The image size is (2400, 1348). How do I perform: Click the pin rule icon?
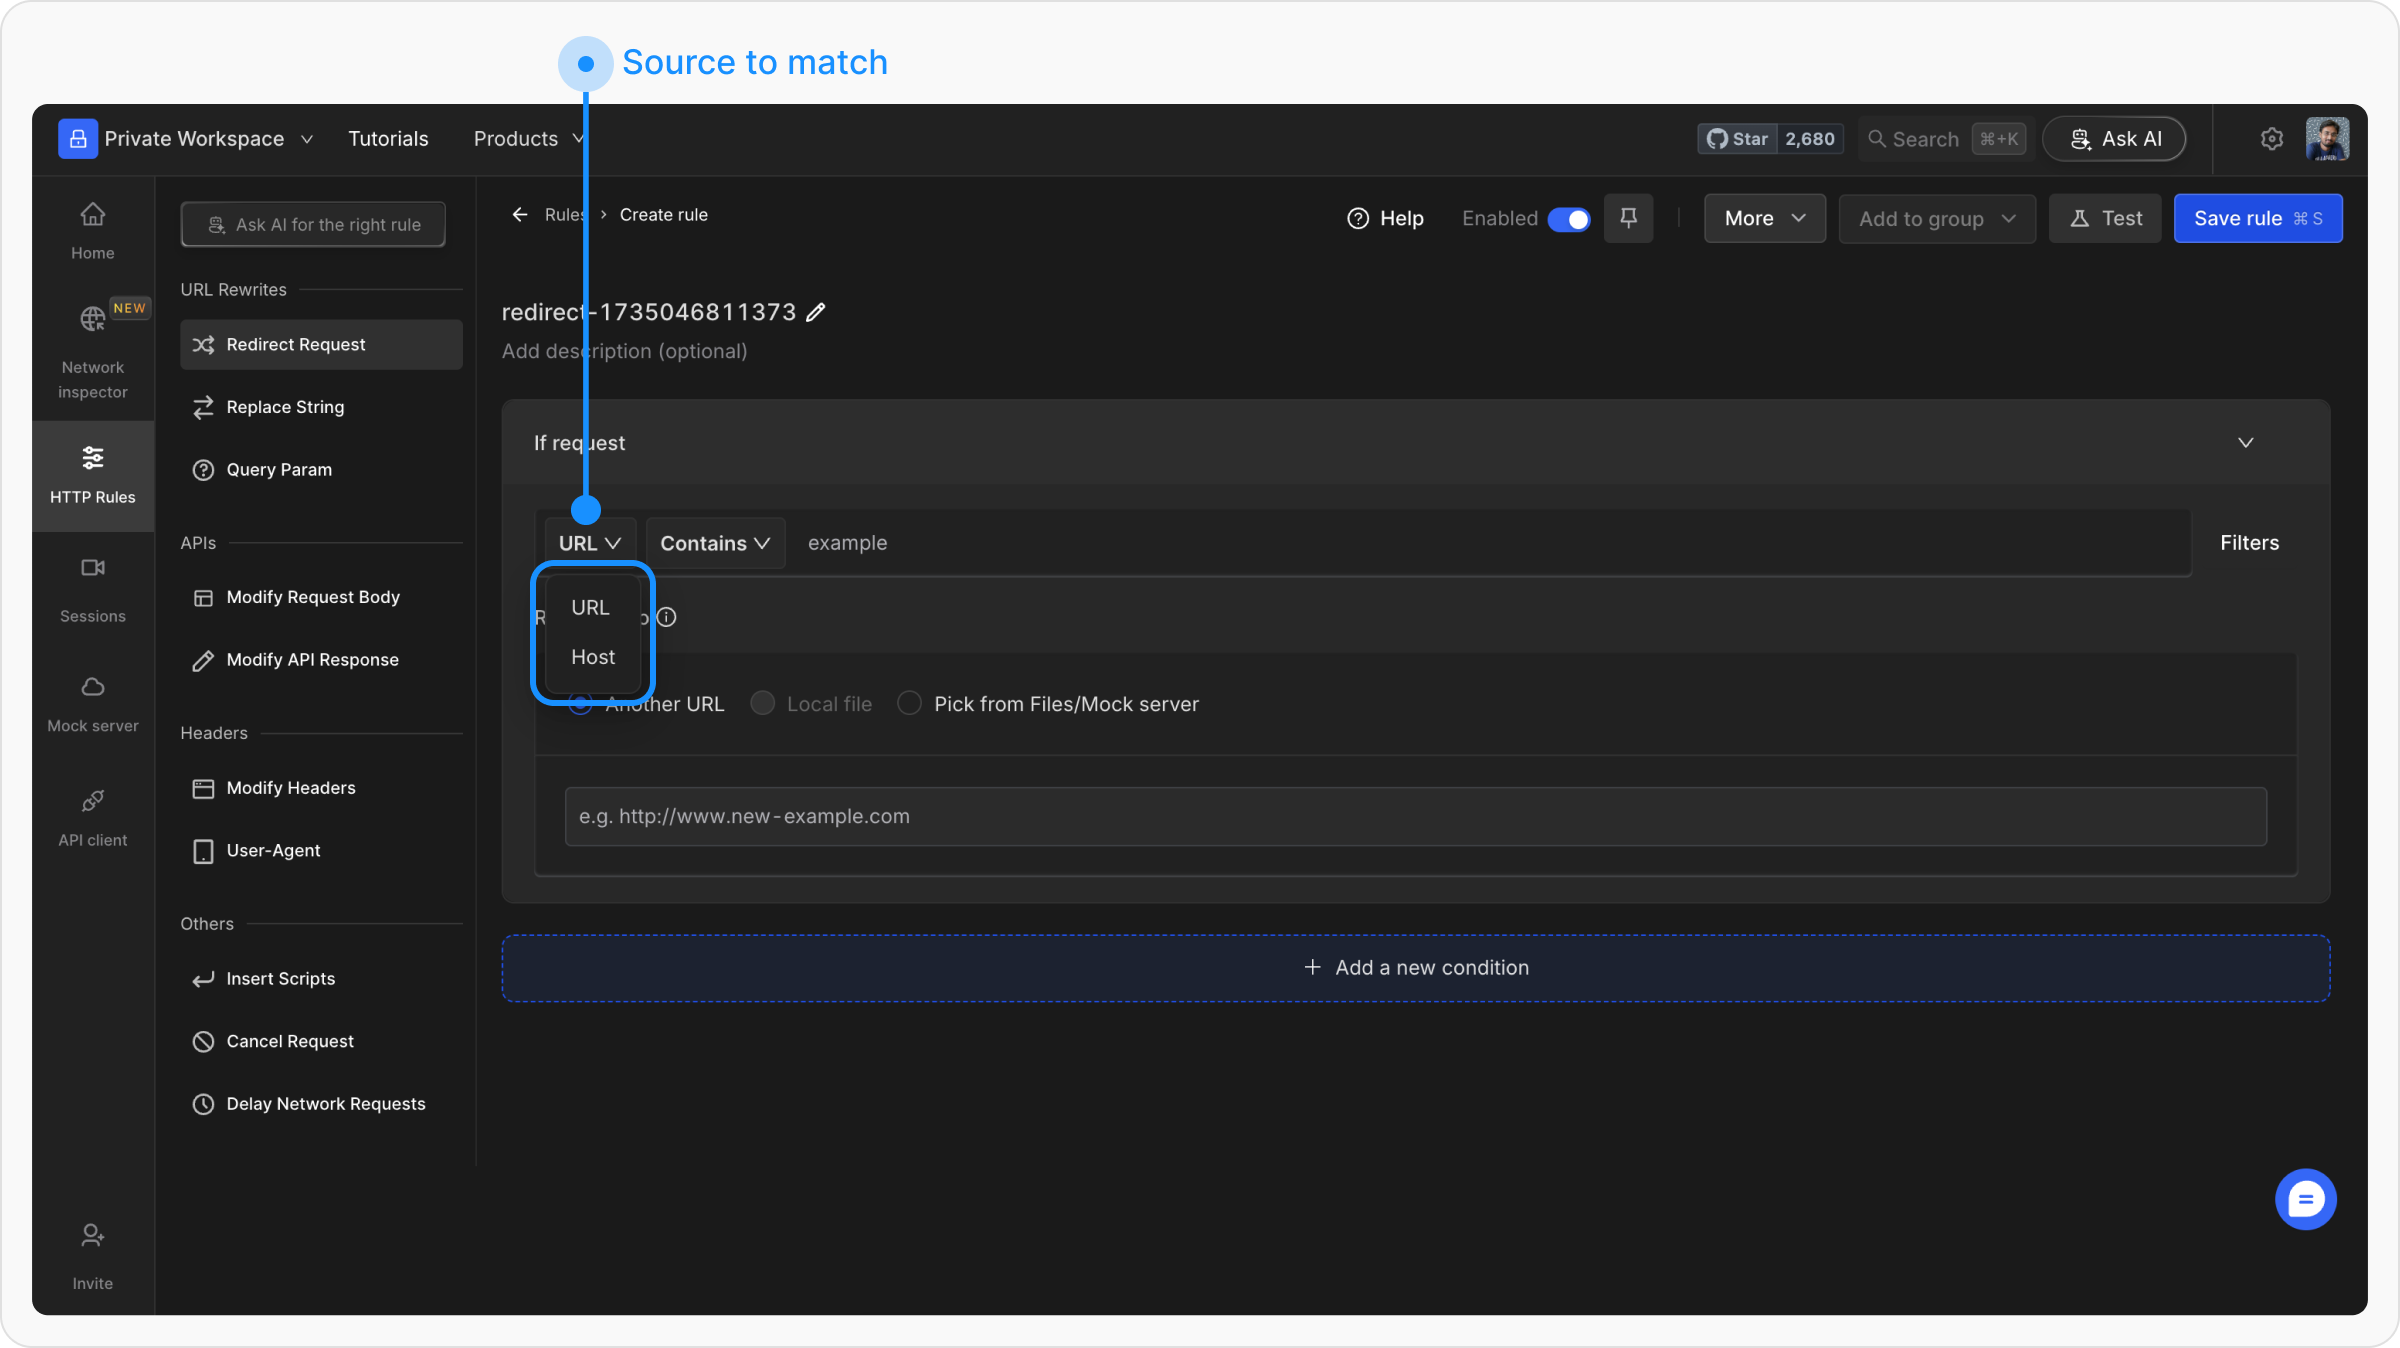(1628, 218)
